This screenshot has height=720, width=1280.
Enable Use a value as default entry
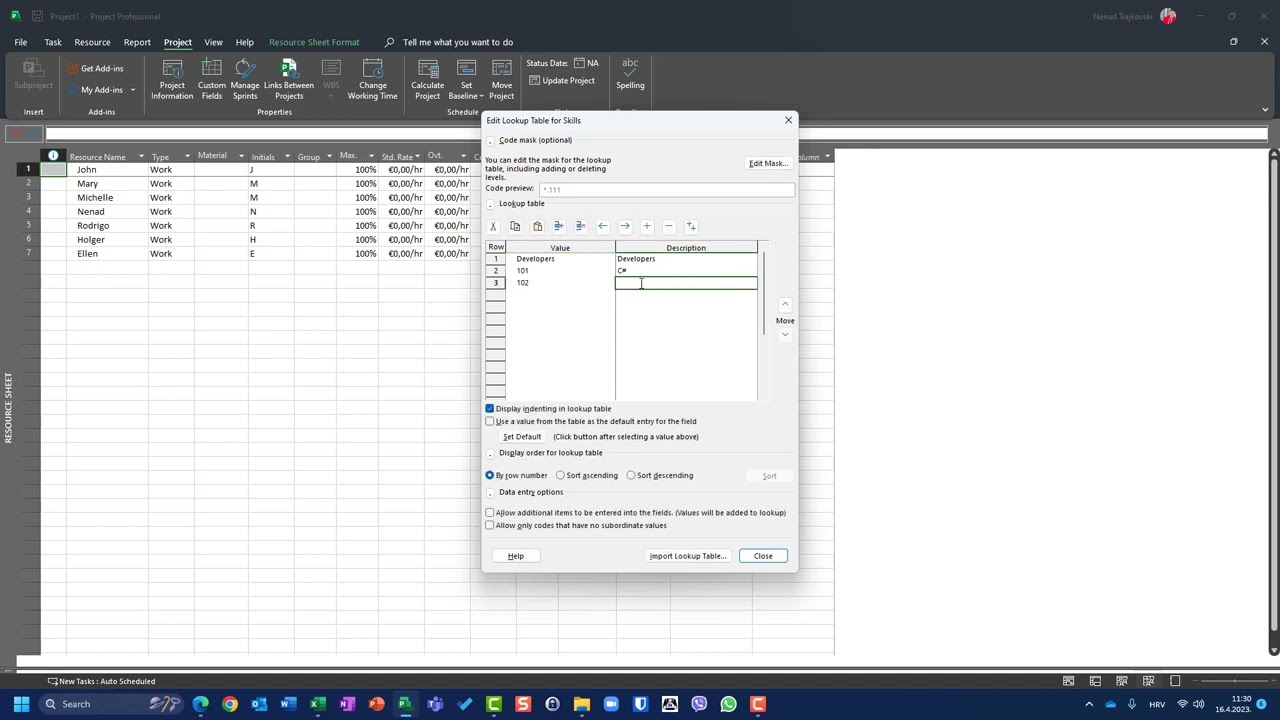[490, 422]
